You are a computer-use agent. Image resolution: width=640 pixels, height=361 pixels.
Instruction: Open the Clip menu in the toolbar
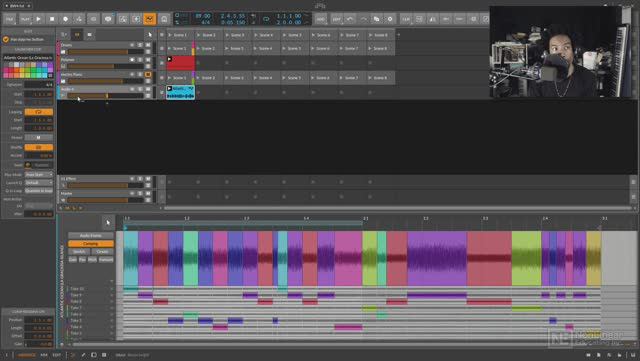(x=406, y=19)
